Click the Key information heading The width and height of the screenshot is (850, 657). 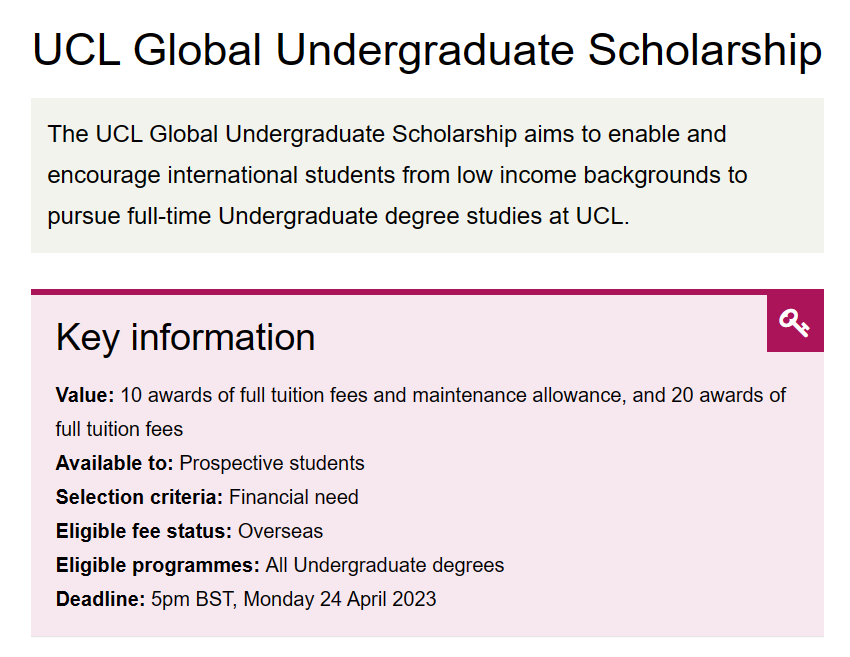[x=185, y=337]
